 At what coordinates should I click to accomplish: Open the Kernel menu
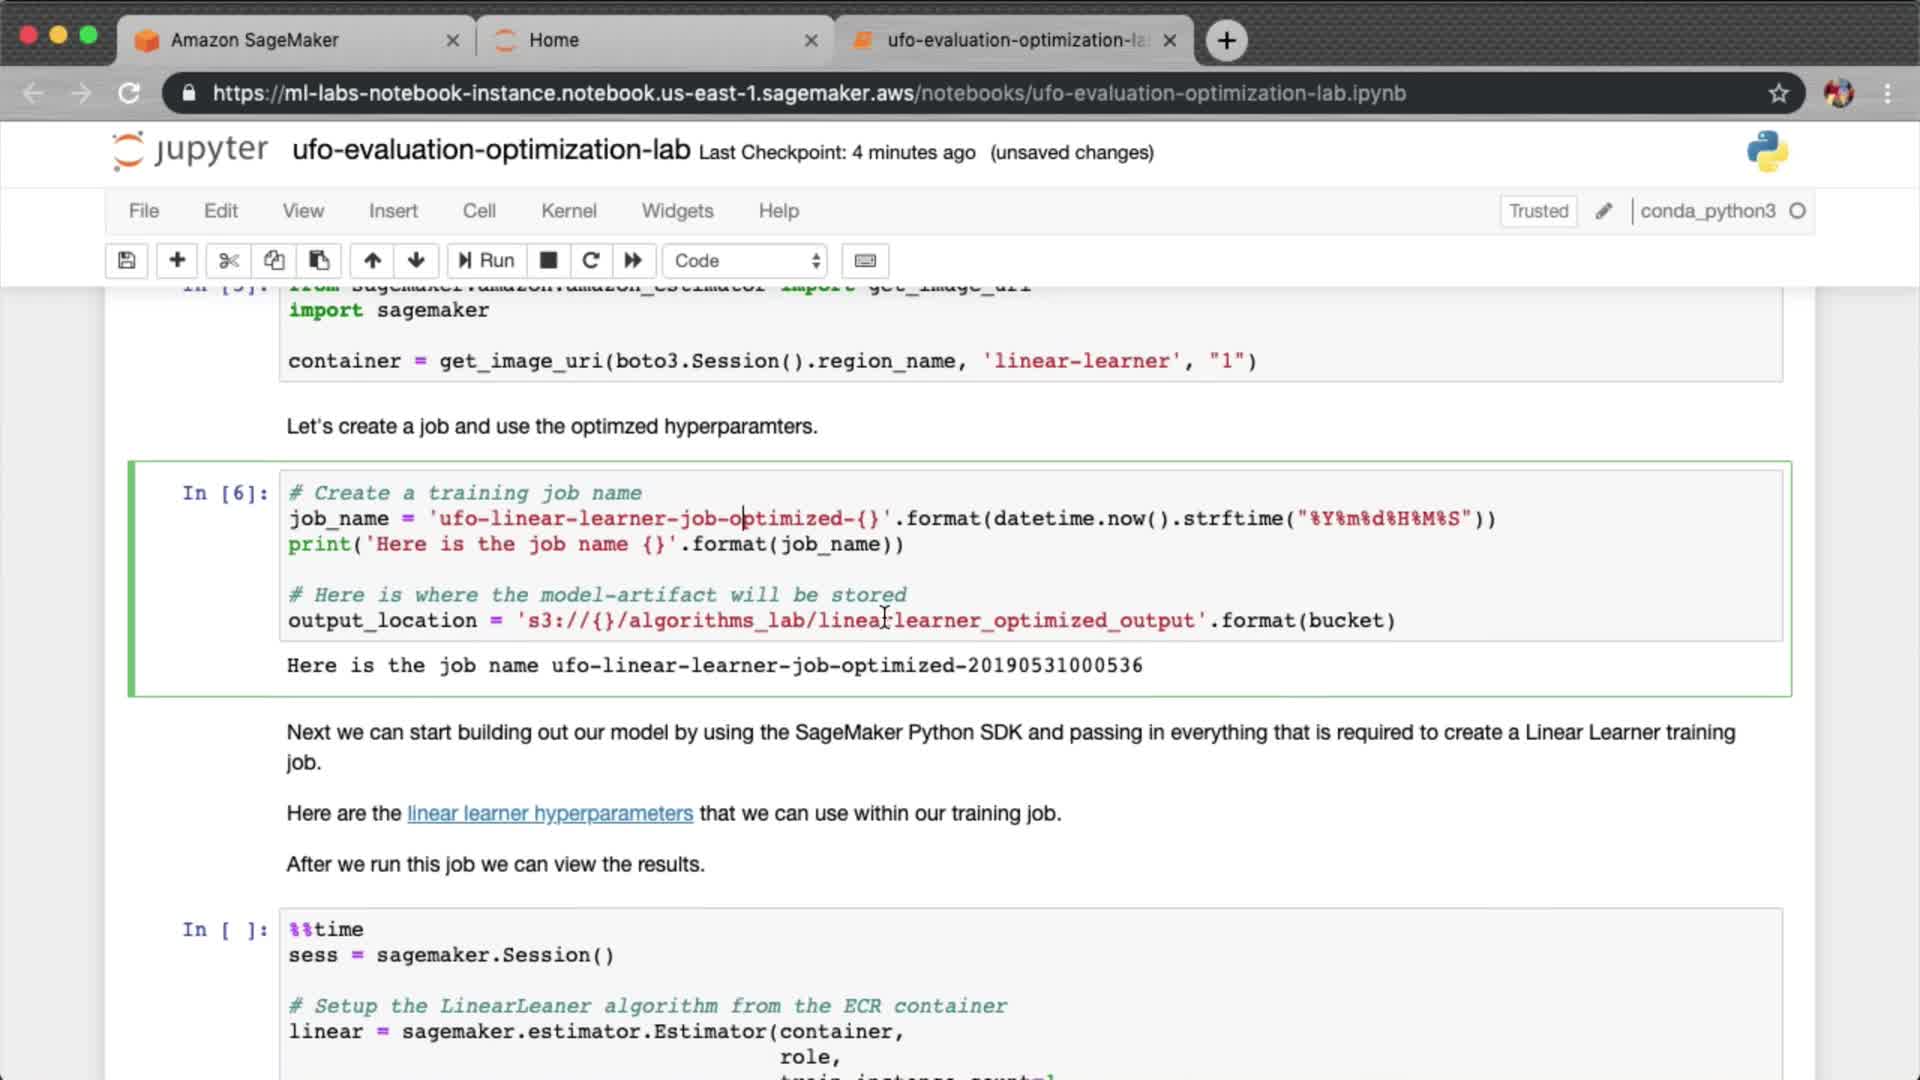pos(568,211)
